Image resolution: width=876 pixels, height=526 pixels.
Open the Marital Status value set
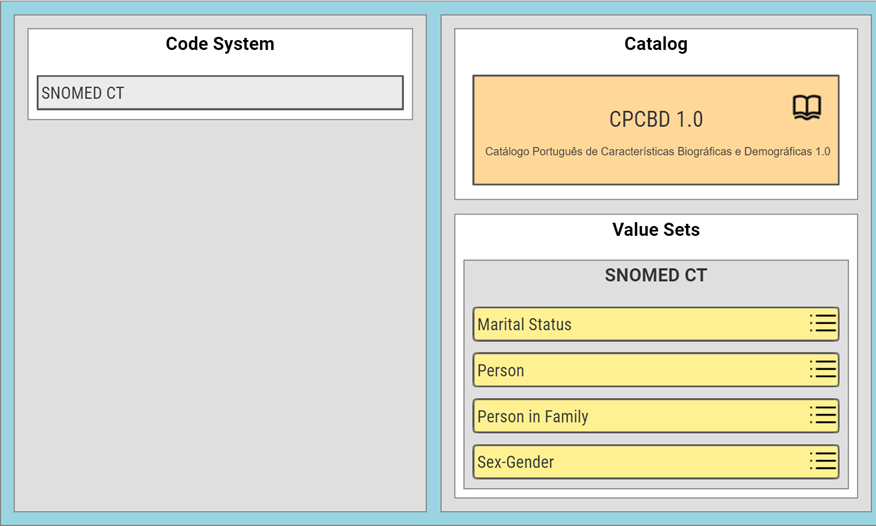(x=656, y=324)
